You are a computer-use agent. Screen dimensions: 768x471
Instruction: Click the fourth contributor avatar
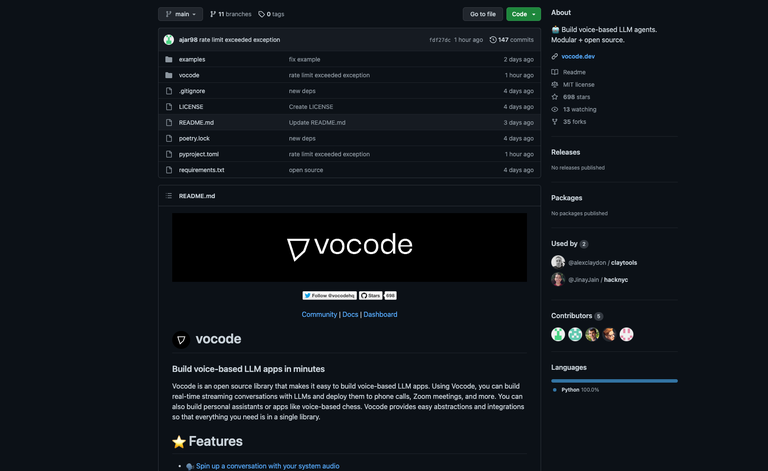pos(609,334)
